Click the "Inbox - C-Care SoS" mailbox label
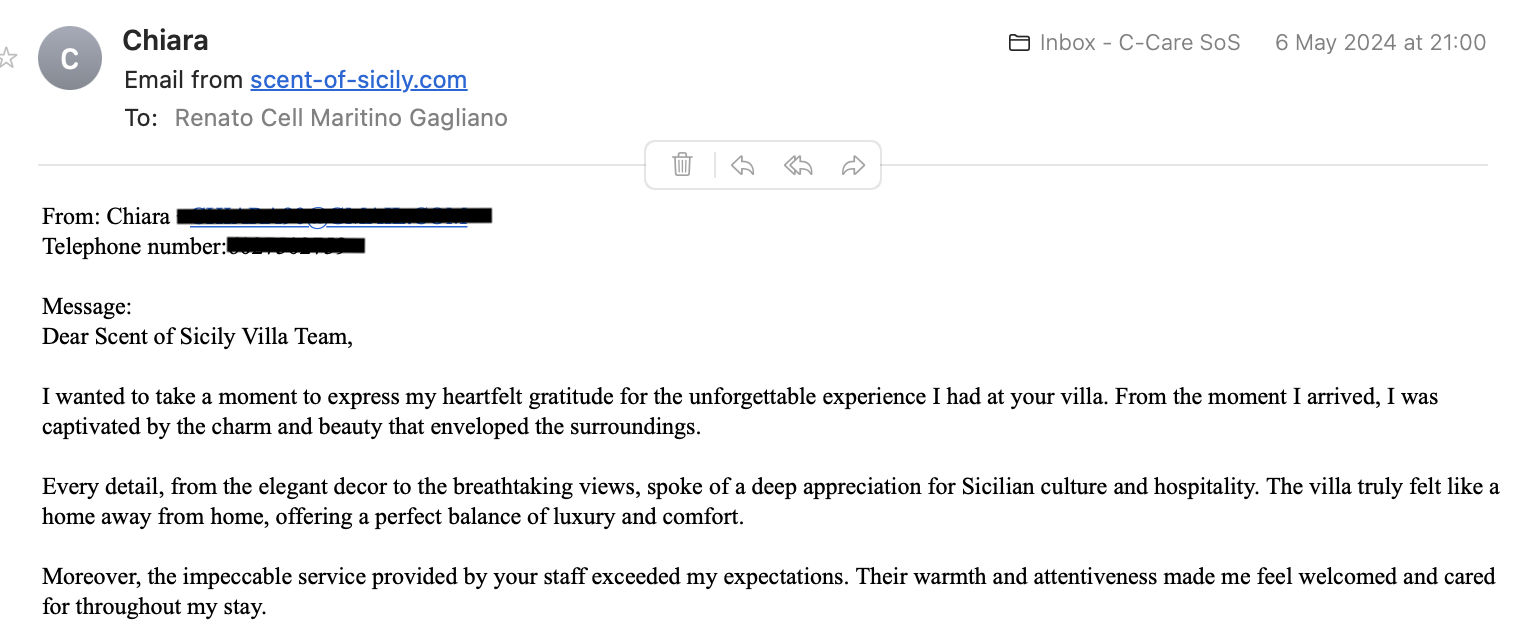 (1140, 43)
